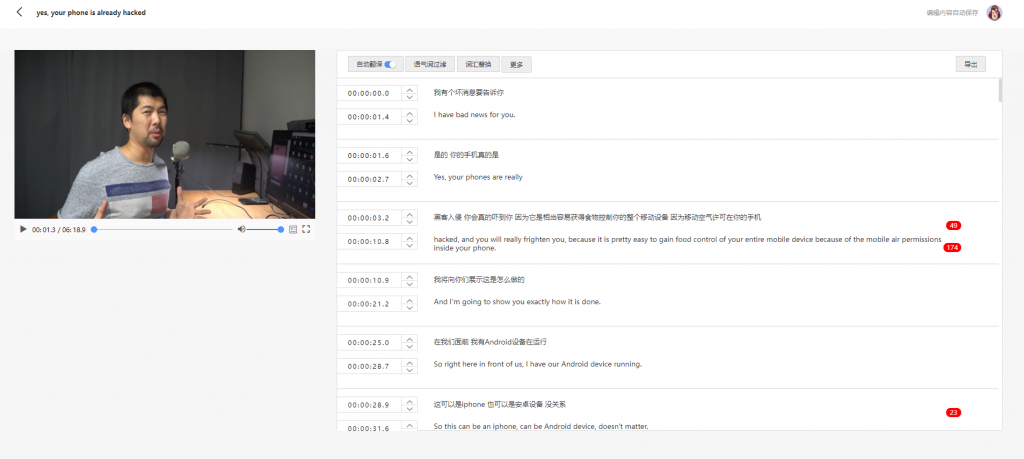
Task: Mute the video using speaker icon
Action: pyautogui.click(x=241, y=229)
